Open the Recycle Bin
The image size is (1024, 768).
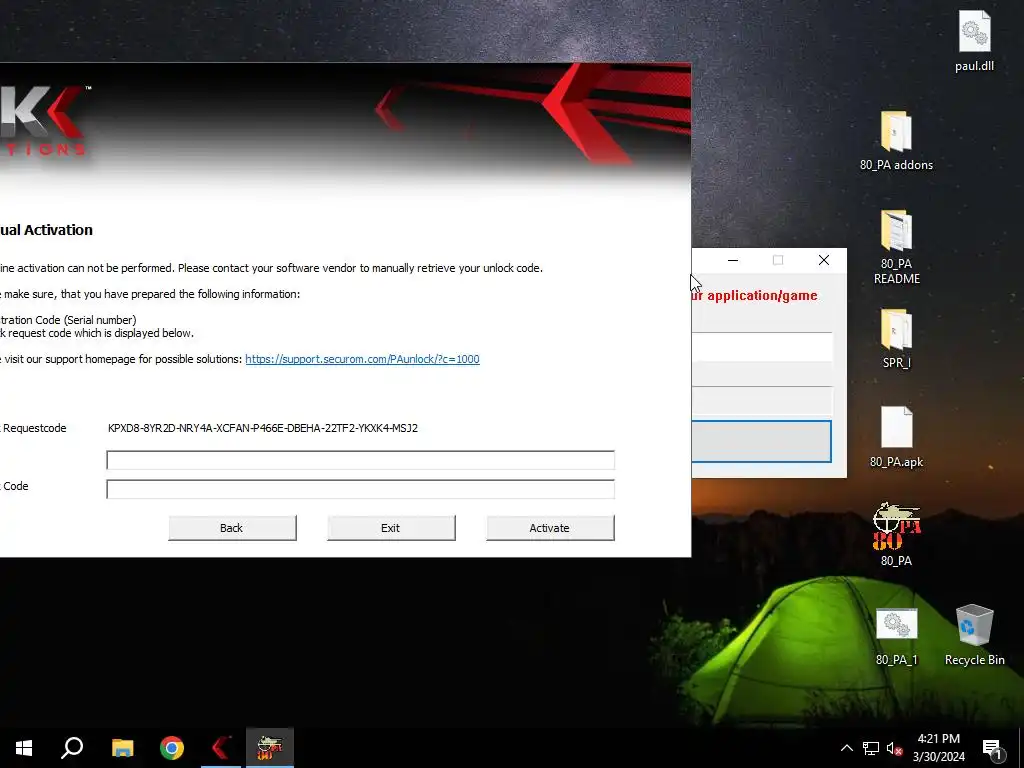coord(974,635)
